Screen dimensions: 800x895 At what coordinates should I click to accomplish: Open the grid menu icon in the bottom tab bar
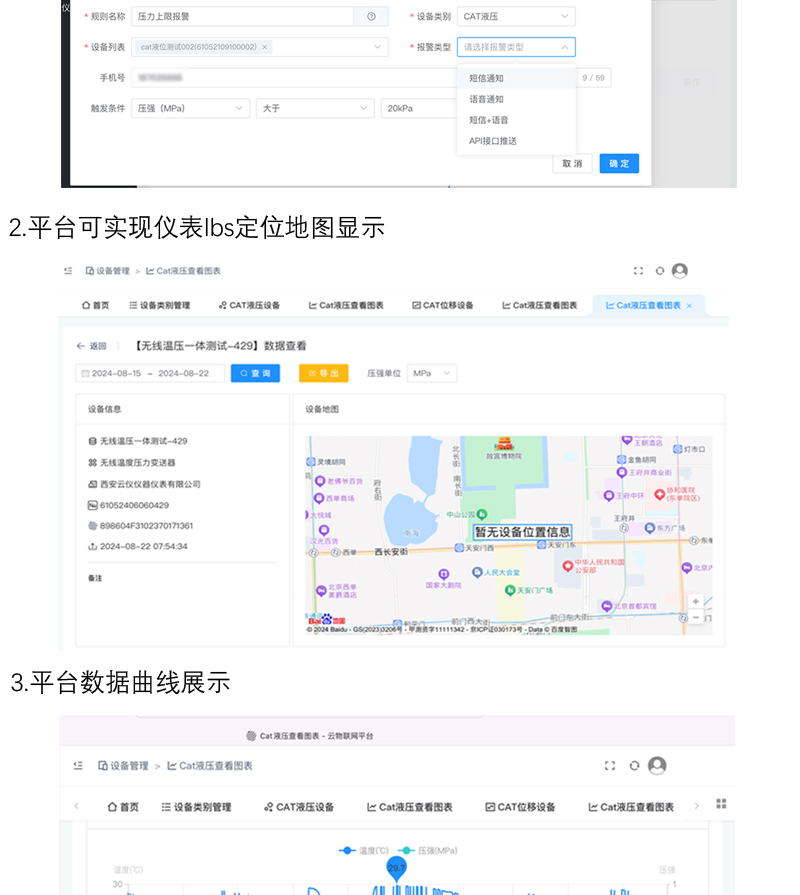721,804
